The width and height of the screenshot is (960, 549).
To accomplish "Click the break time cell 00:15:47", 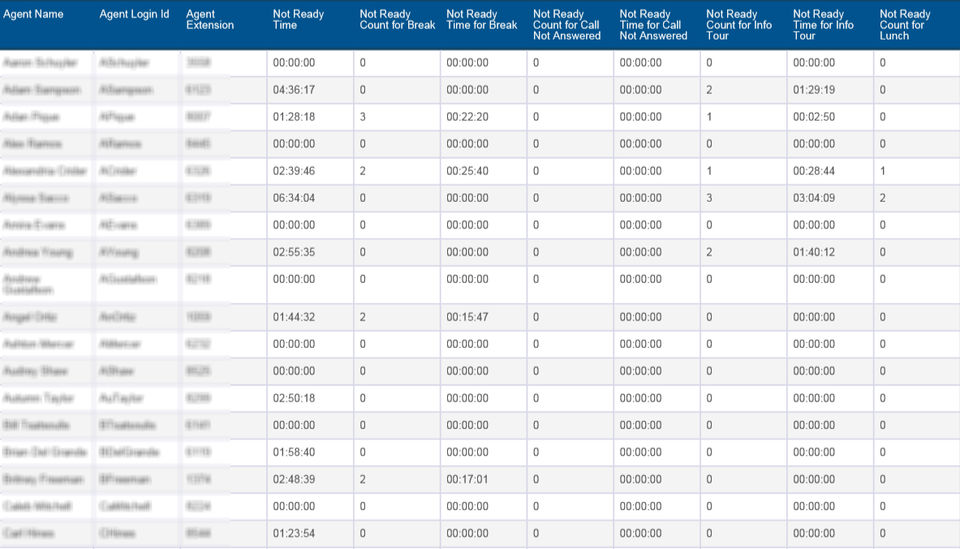I will (x=467, y=317).
